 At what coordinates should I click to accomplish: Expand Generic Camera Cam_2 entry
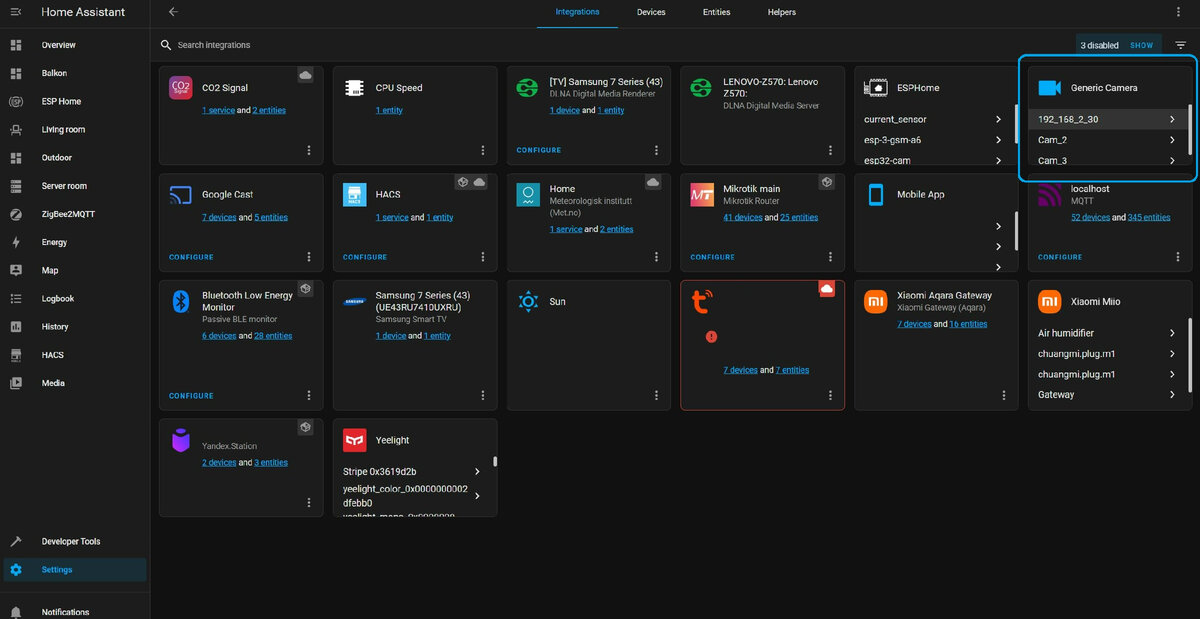(x=1108, y=140)
